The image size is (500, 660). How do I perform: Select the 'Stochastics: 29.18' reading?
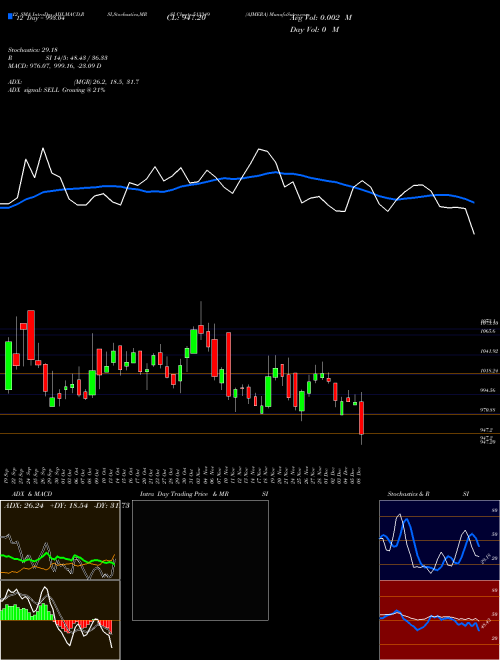(x=32, y=50)
